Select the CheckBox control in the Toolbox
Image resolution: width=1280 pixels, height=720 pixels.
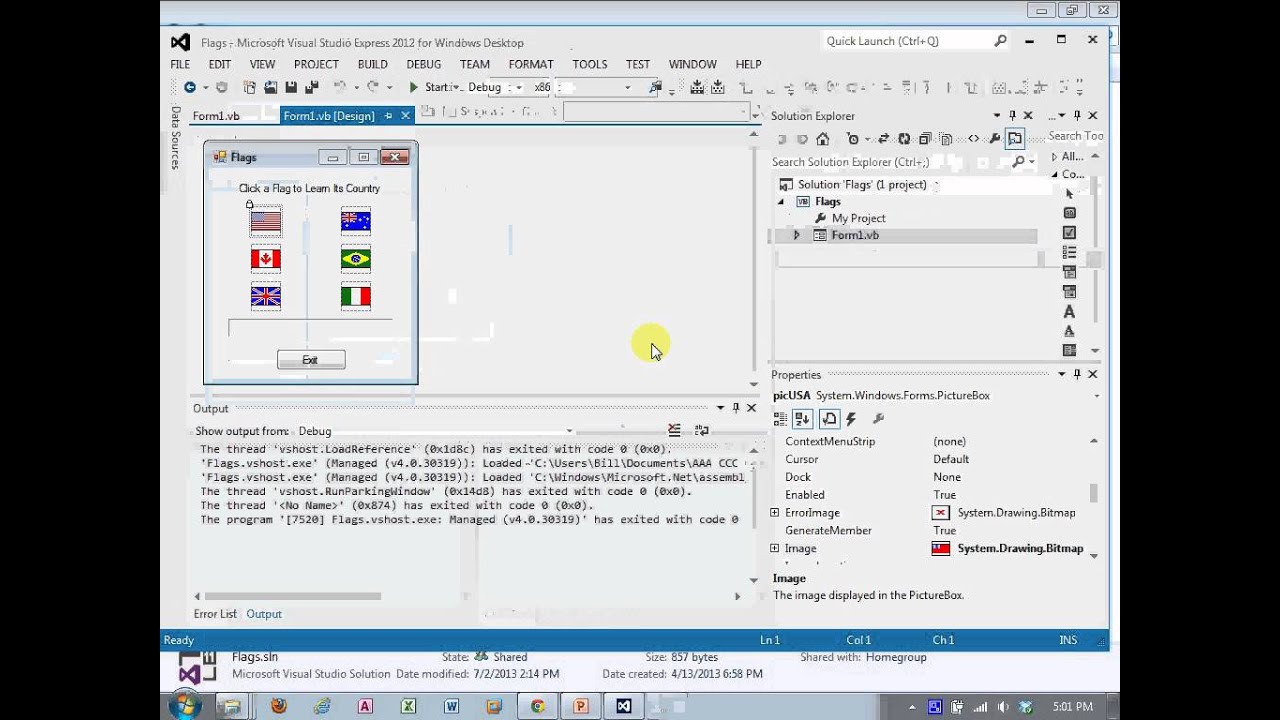(x=1069, y=233)
